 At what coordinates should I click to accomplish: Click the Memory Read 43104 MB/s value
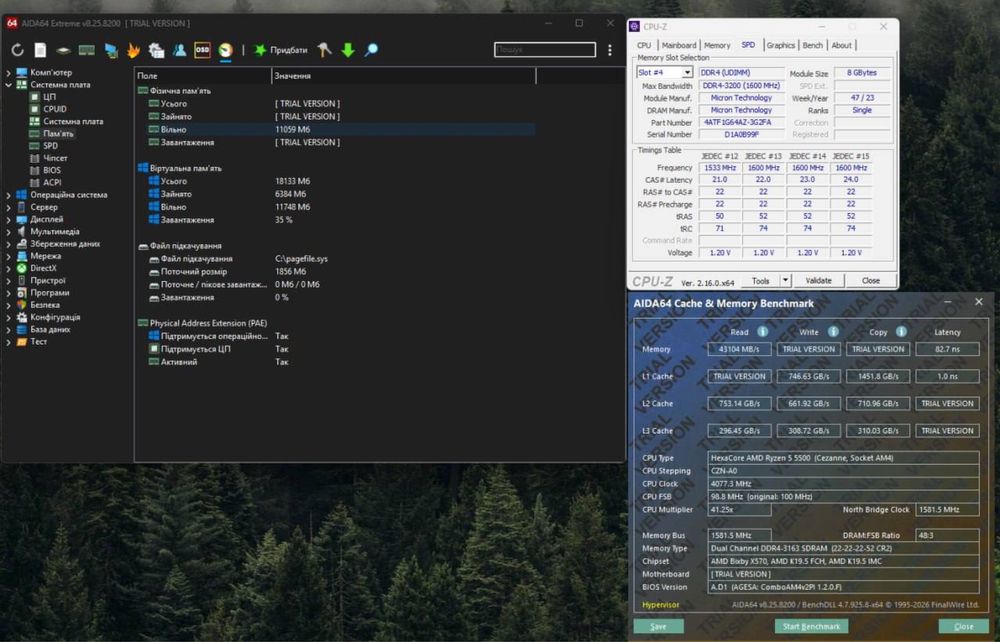(739, 349)
